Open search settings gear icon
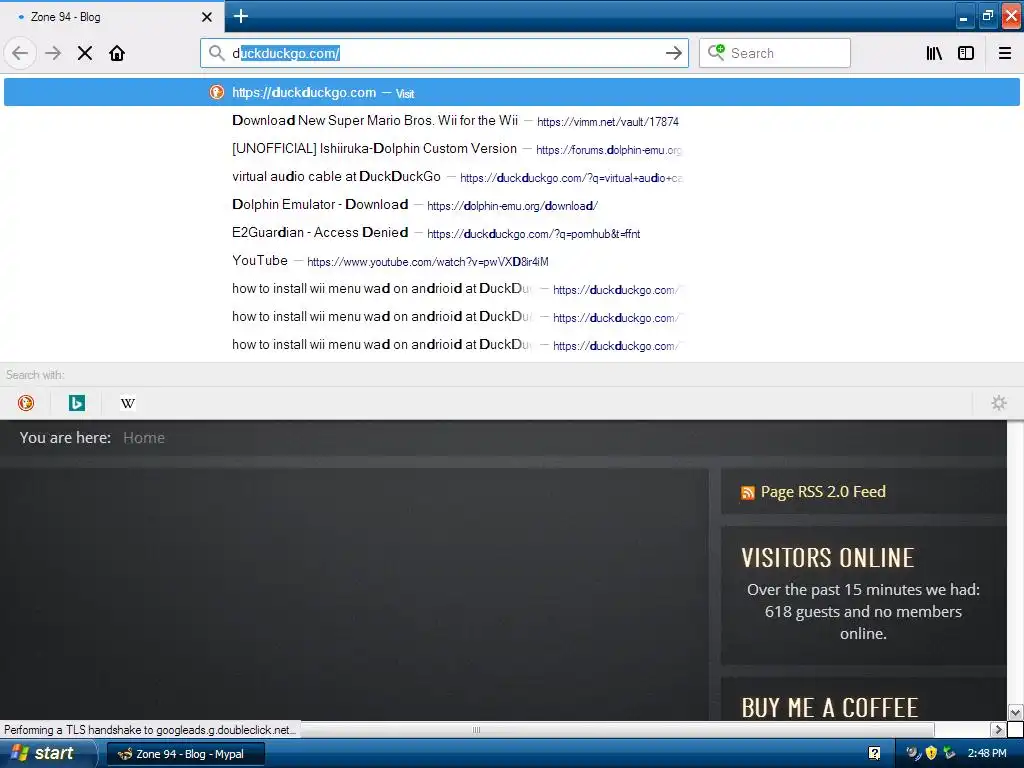This screenshot has width=1024, height=768. click(x=999, y=403)
